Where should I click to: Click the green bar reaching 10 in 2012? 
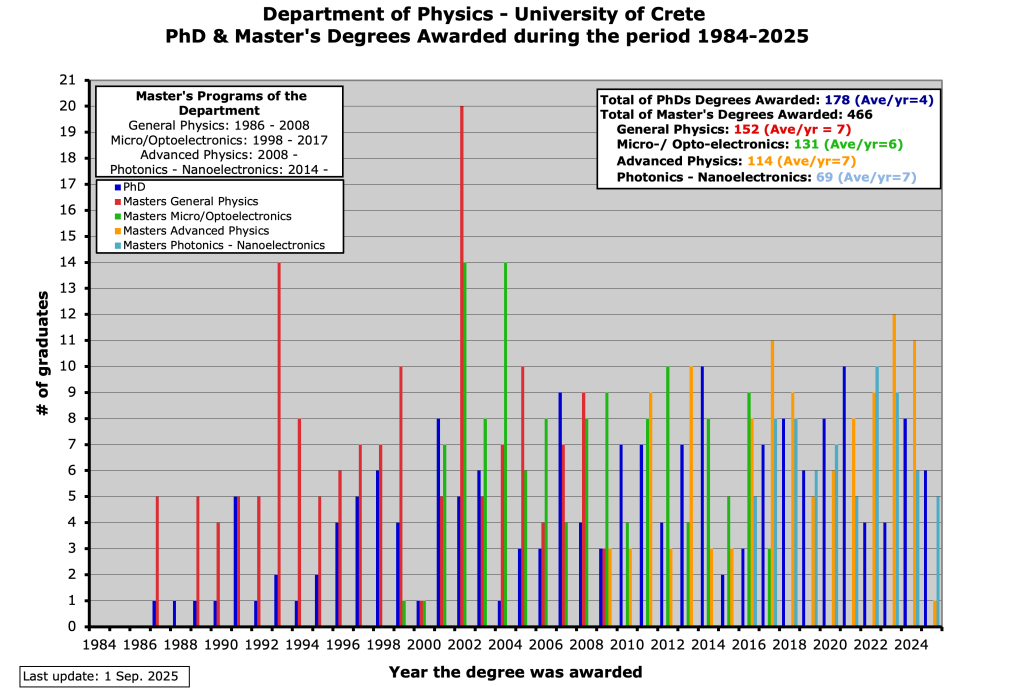coord(667,496)
